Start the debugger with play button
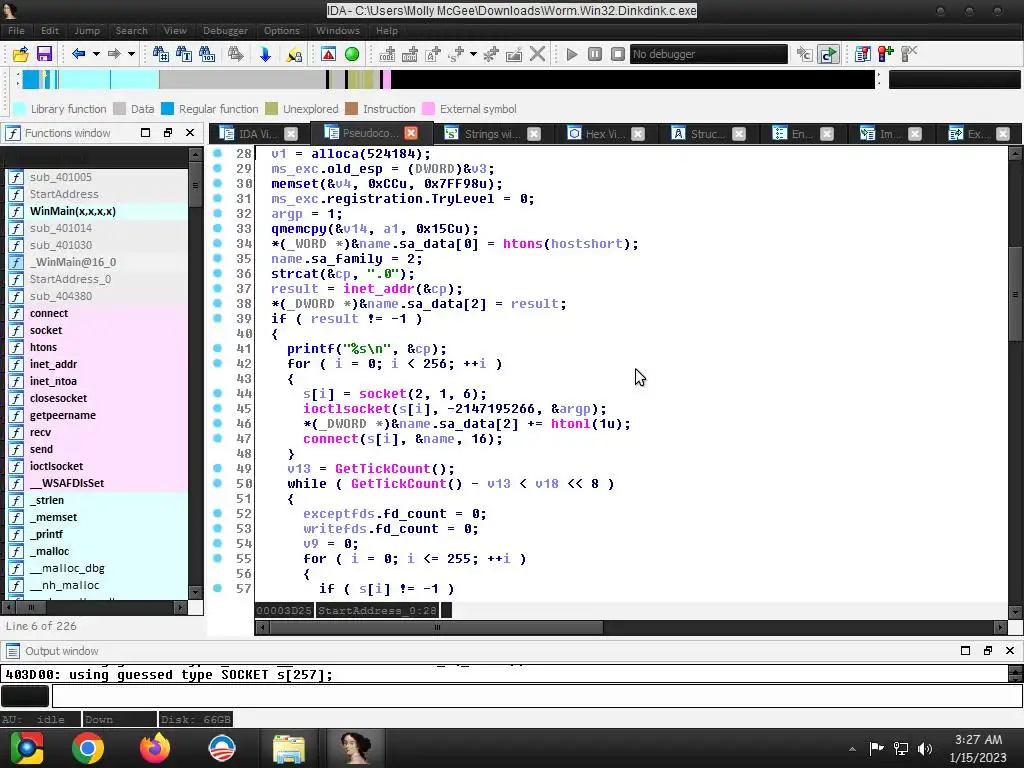The width and height of the screenshot is (1024, 768). click(571, 54)
